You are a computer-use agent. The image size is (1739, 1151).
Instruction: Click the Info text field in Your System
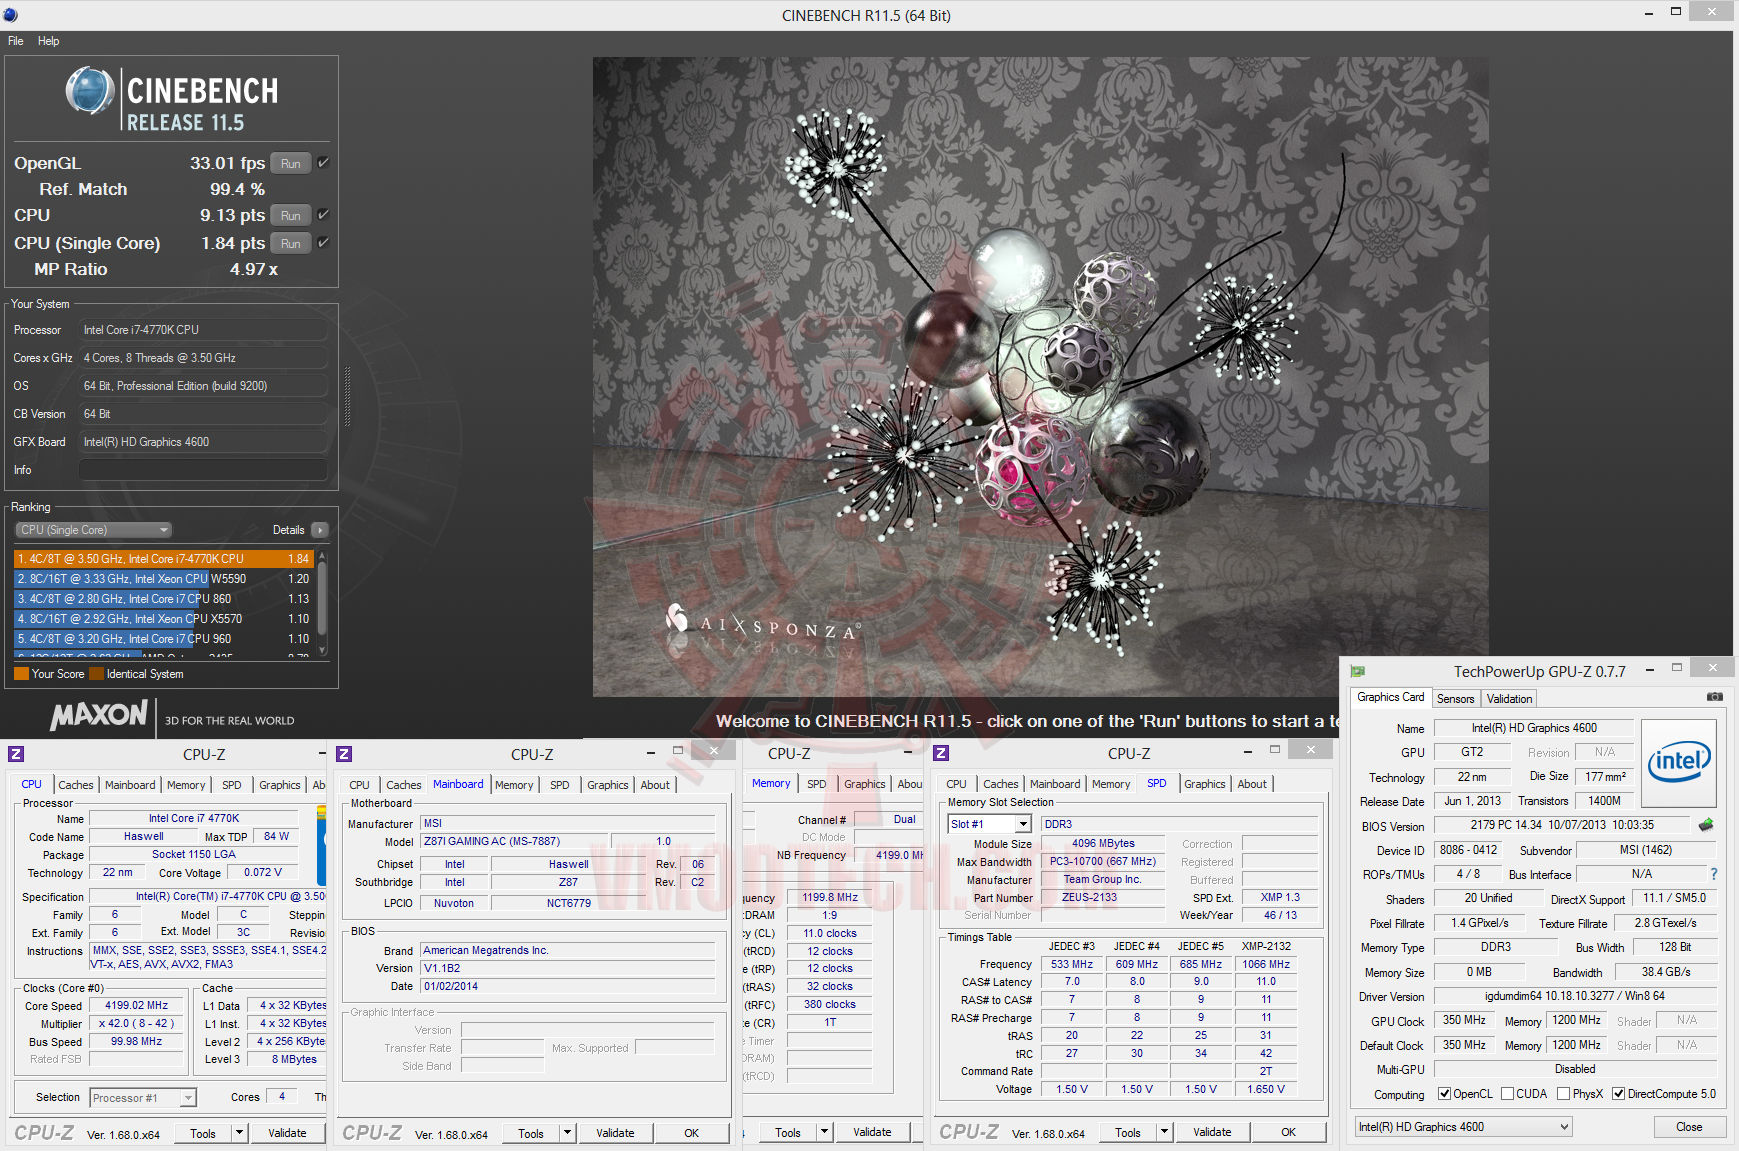(x=203, y=470)
